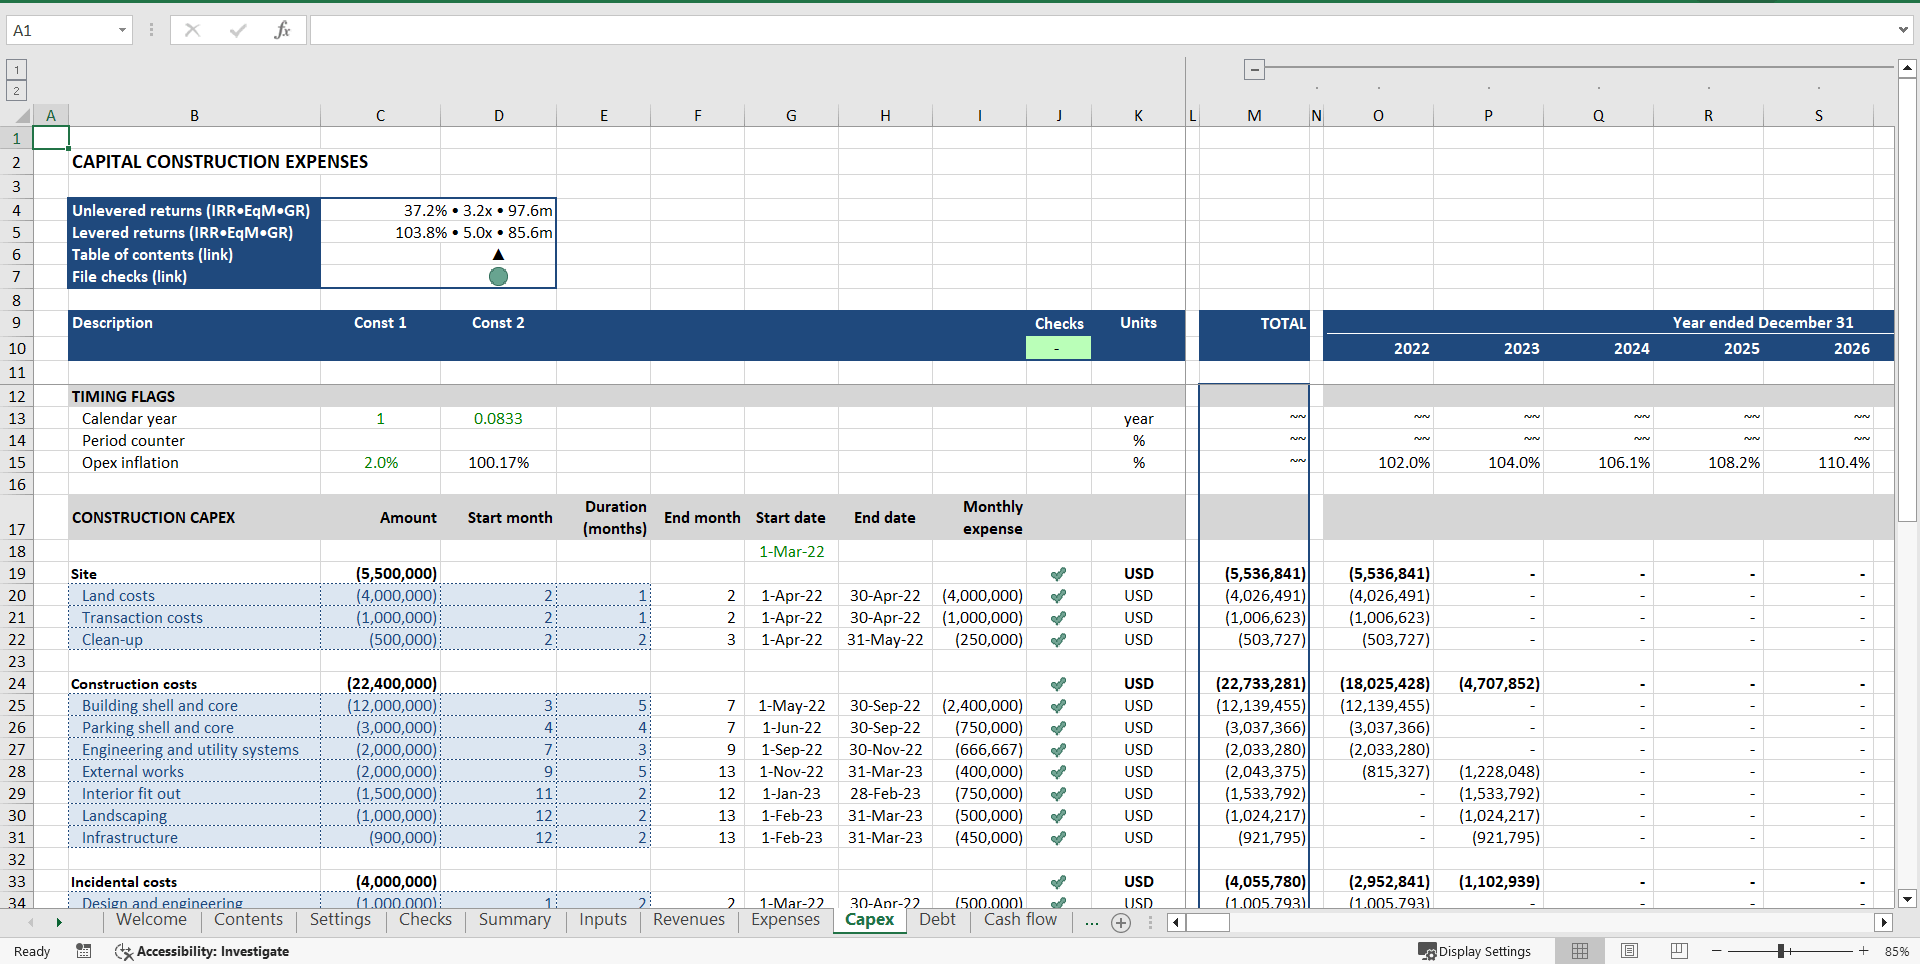Show outline level 2 rows

(16, 91)
